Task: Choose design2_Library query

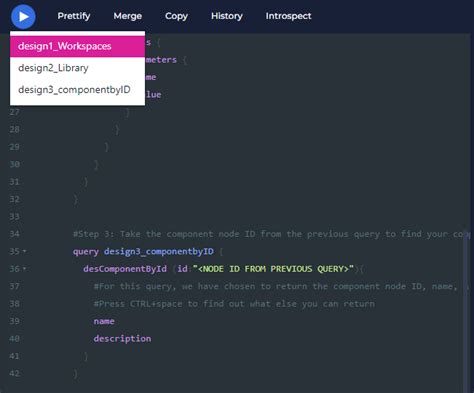Action: coord(77,68)
